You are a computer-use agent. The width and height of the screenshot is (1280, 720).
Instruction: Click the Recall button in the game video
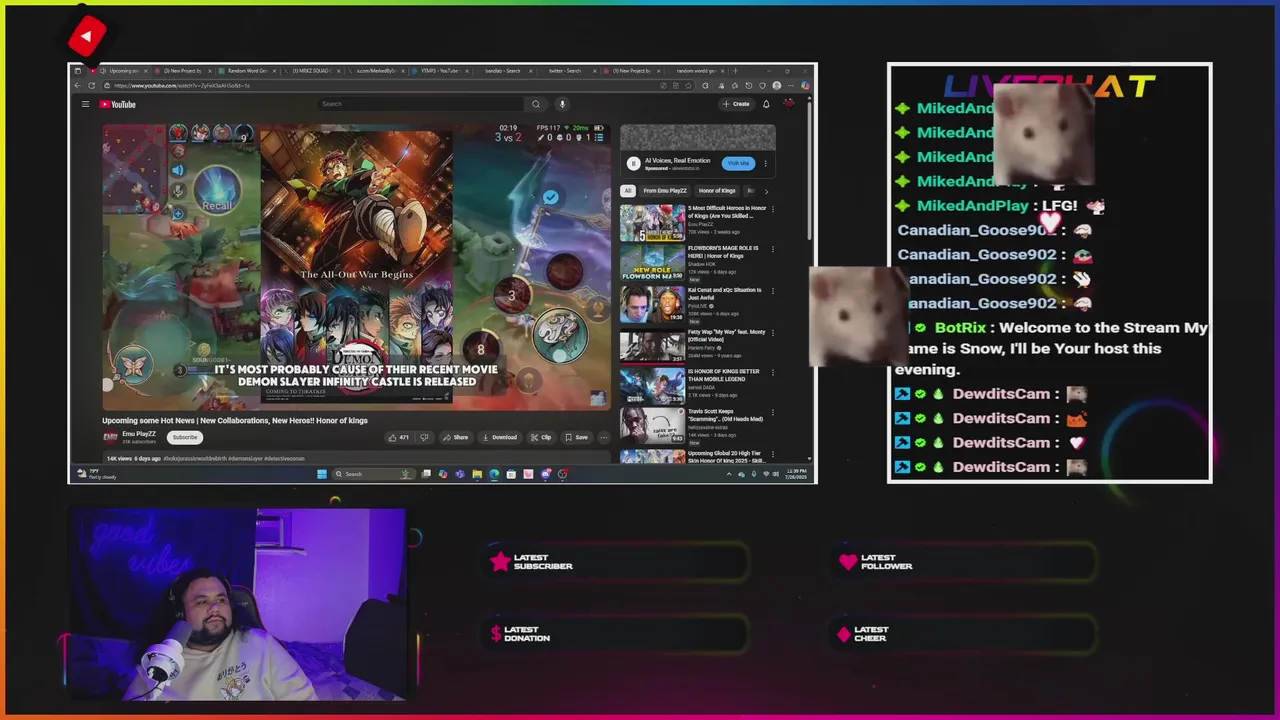coord(217,191)
